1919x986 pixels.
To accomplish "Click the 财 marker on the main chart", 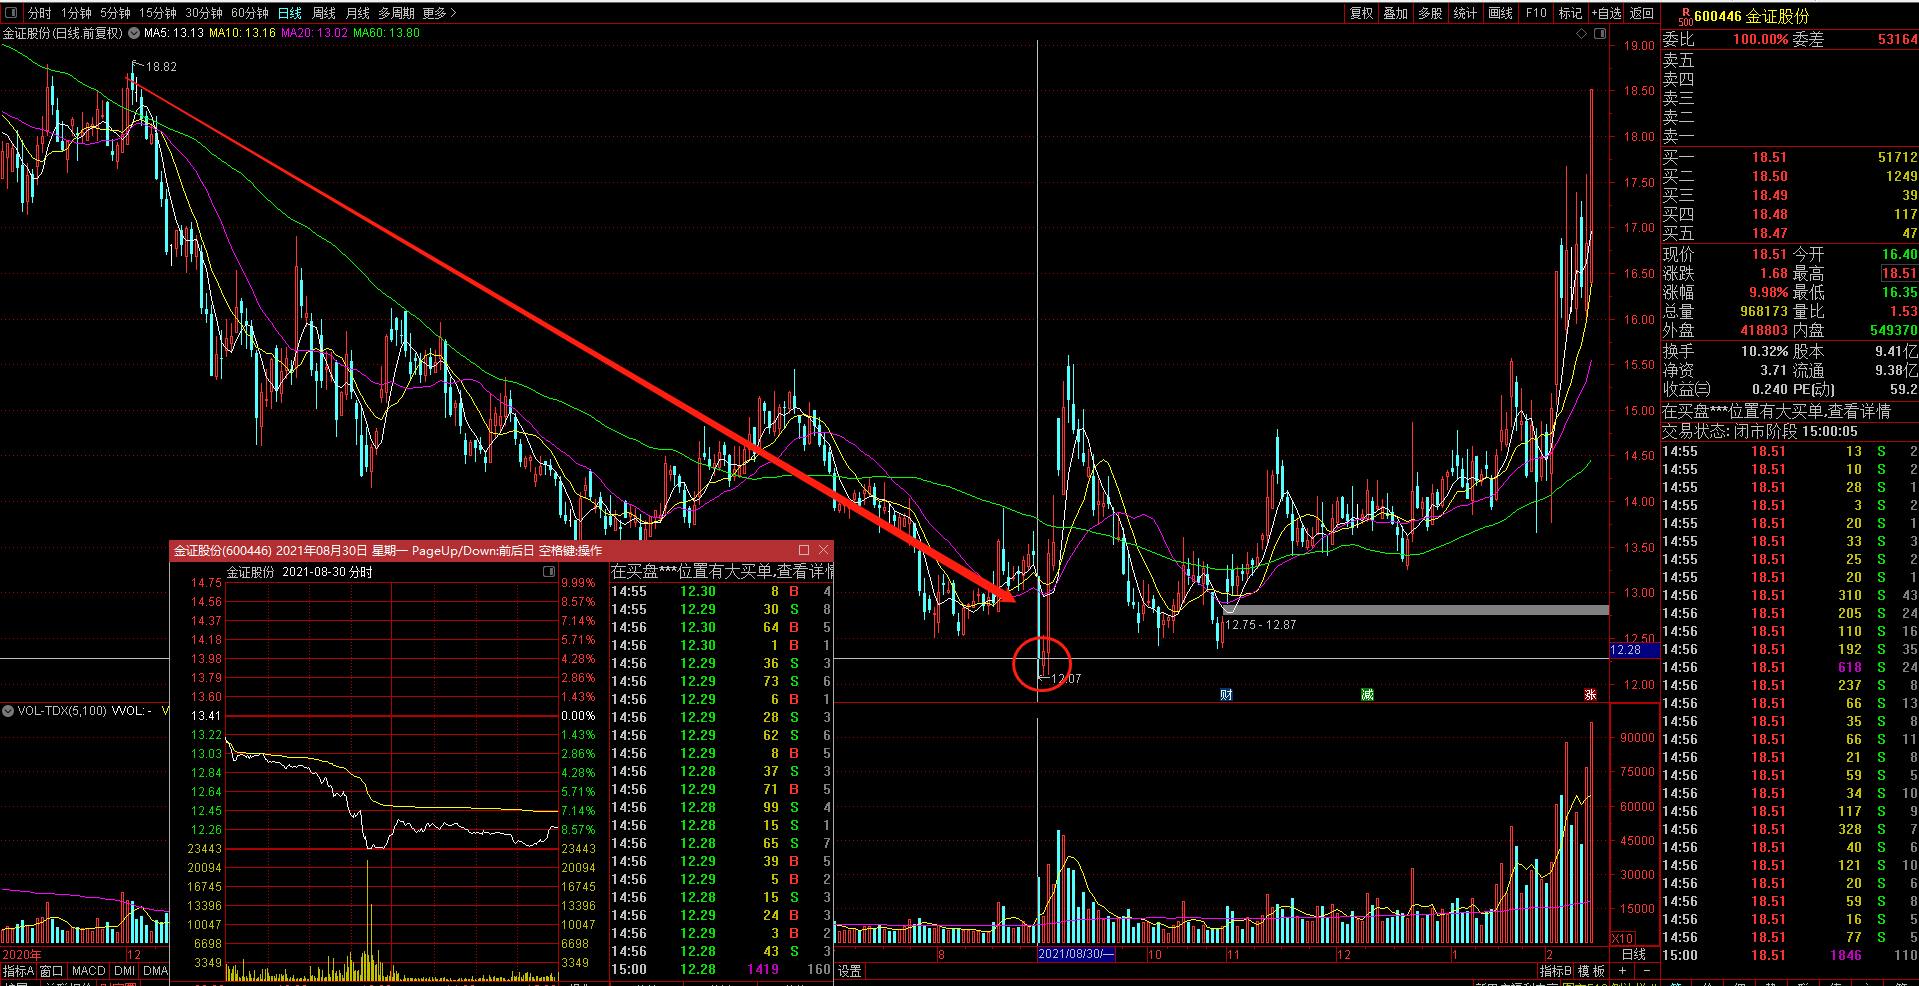I will [1226, 695].
